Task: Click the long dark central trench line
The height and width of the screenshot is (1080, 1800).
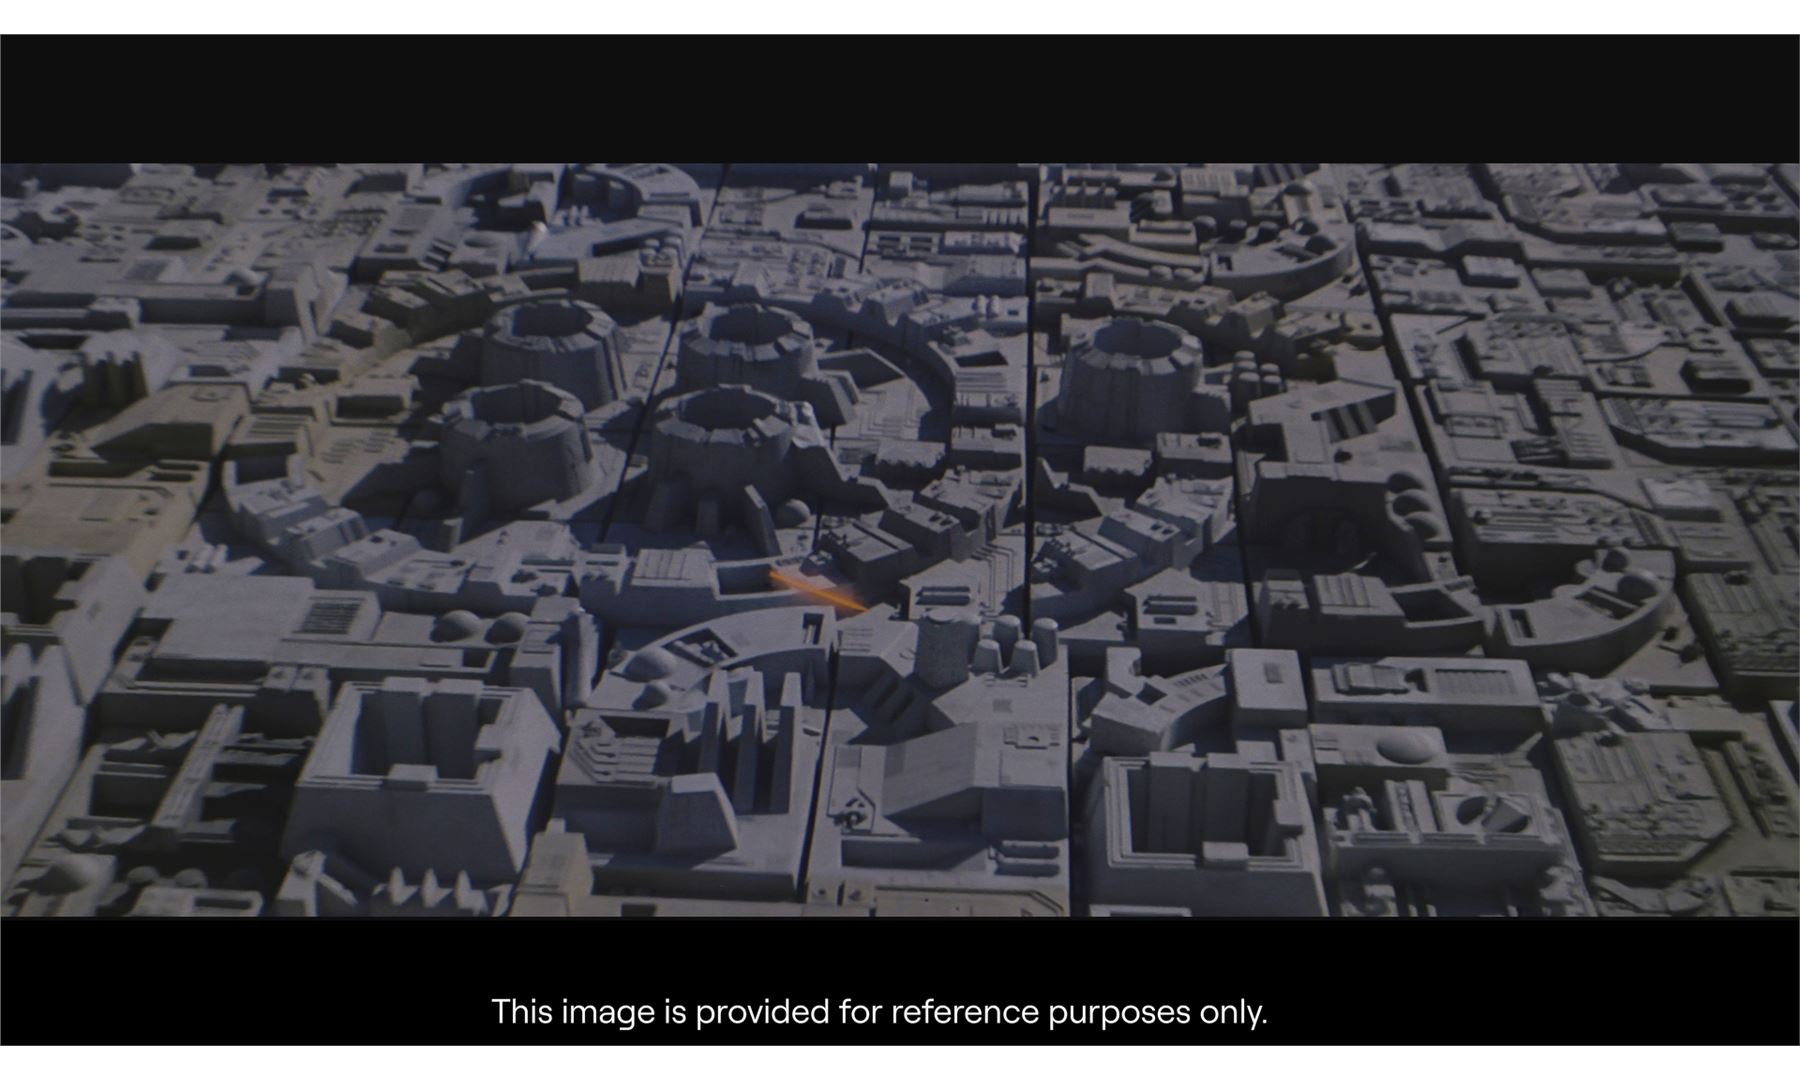Action: tap(1029, 400)
